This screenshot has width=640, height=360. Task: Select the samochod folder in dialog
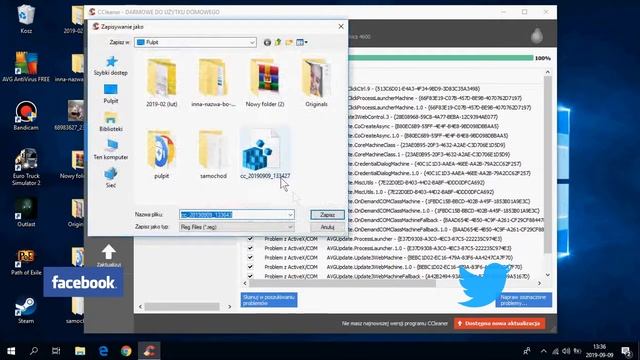tap(213, 154)
